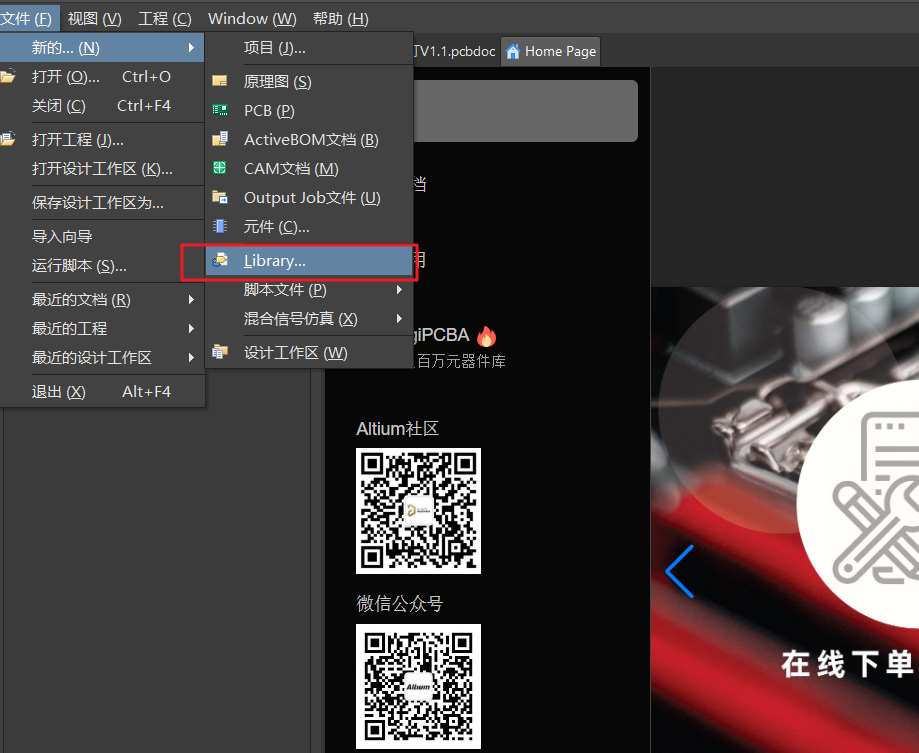Expand the arrow beside 最近的设计工作区

click(191, 357)
